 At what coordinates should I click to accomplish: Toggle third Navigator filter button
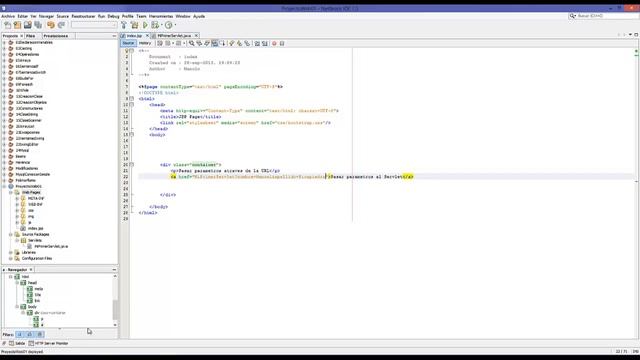(40, 334)
